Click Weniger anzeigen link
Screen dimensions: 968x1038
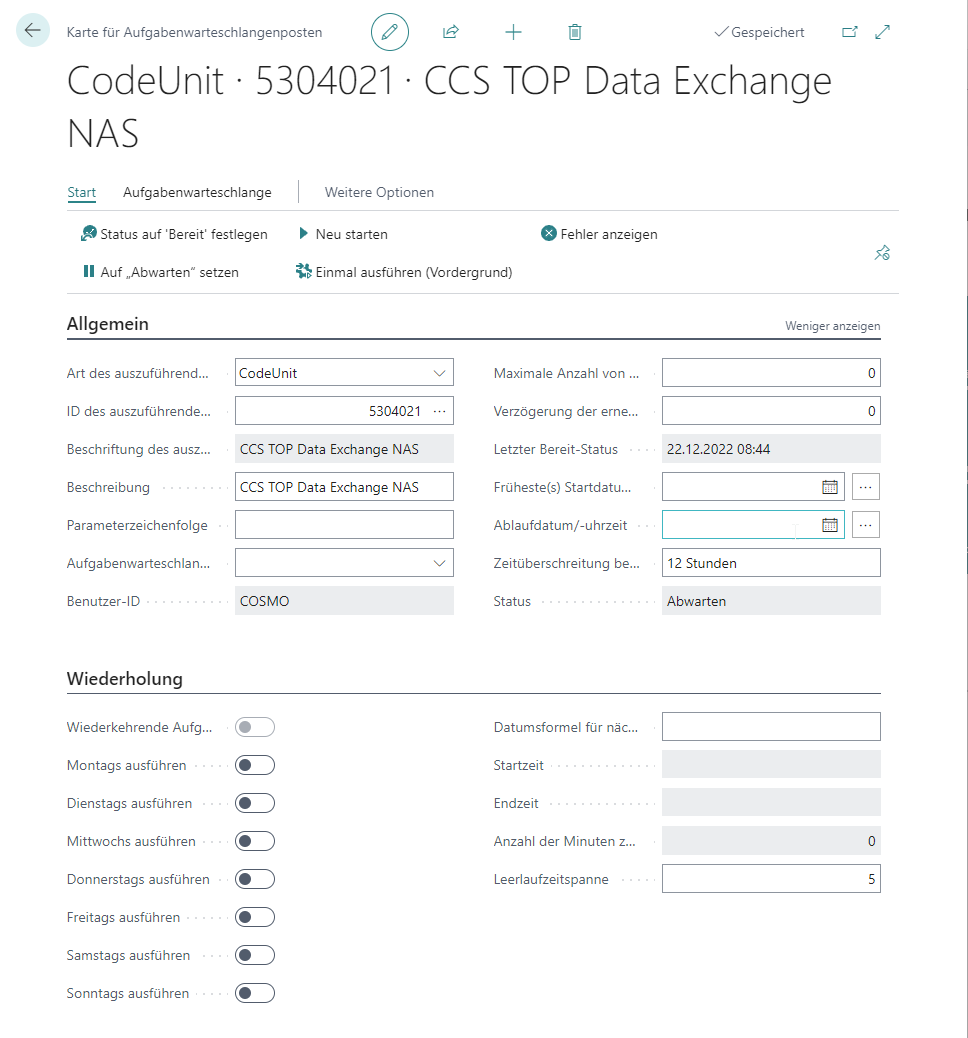coord(832,326)
